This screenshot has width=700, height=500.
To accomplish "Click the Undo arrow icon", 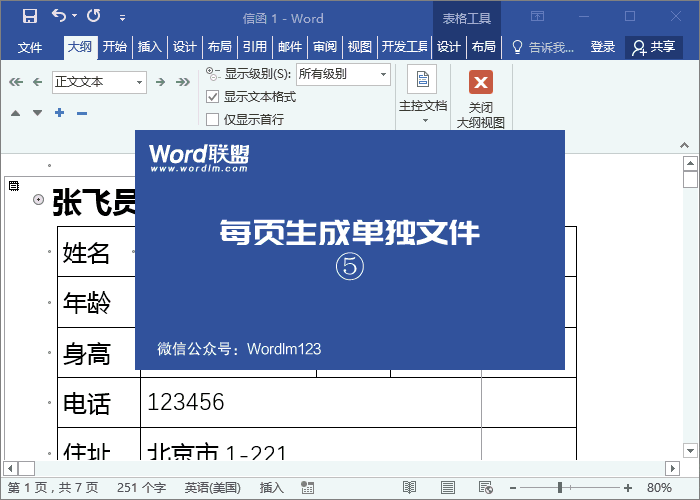I will [58, 16].
